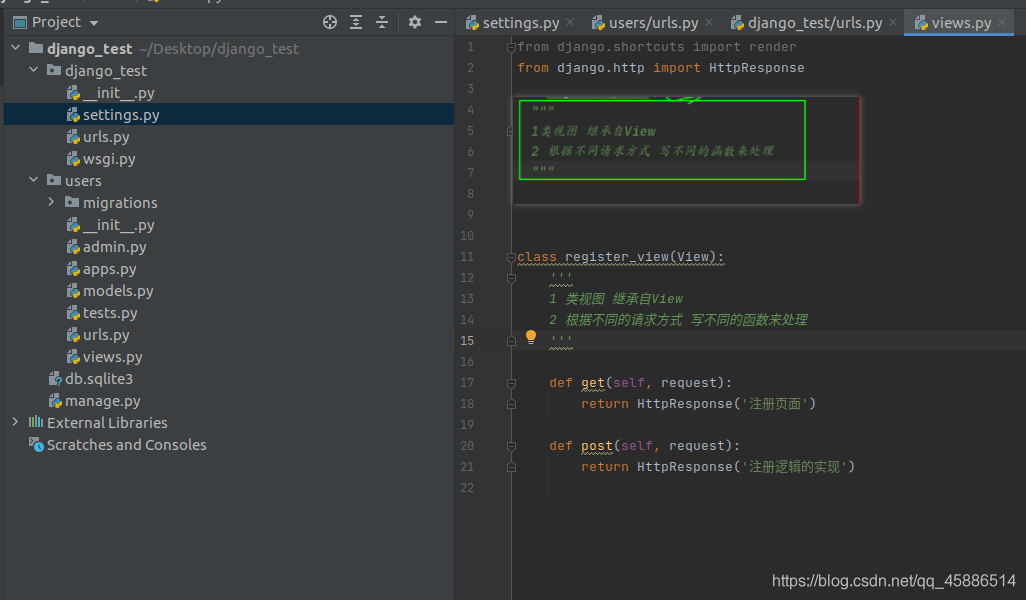Click the expand all icon in Project toolbar

(x=356, y=22)
